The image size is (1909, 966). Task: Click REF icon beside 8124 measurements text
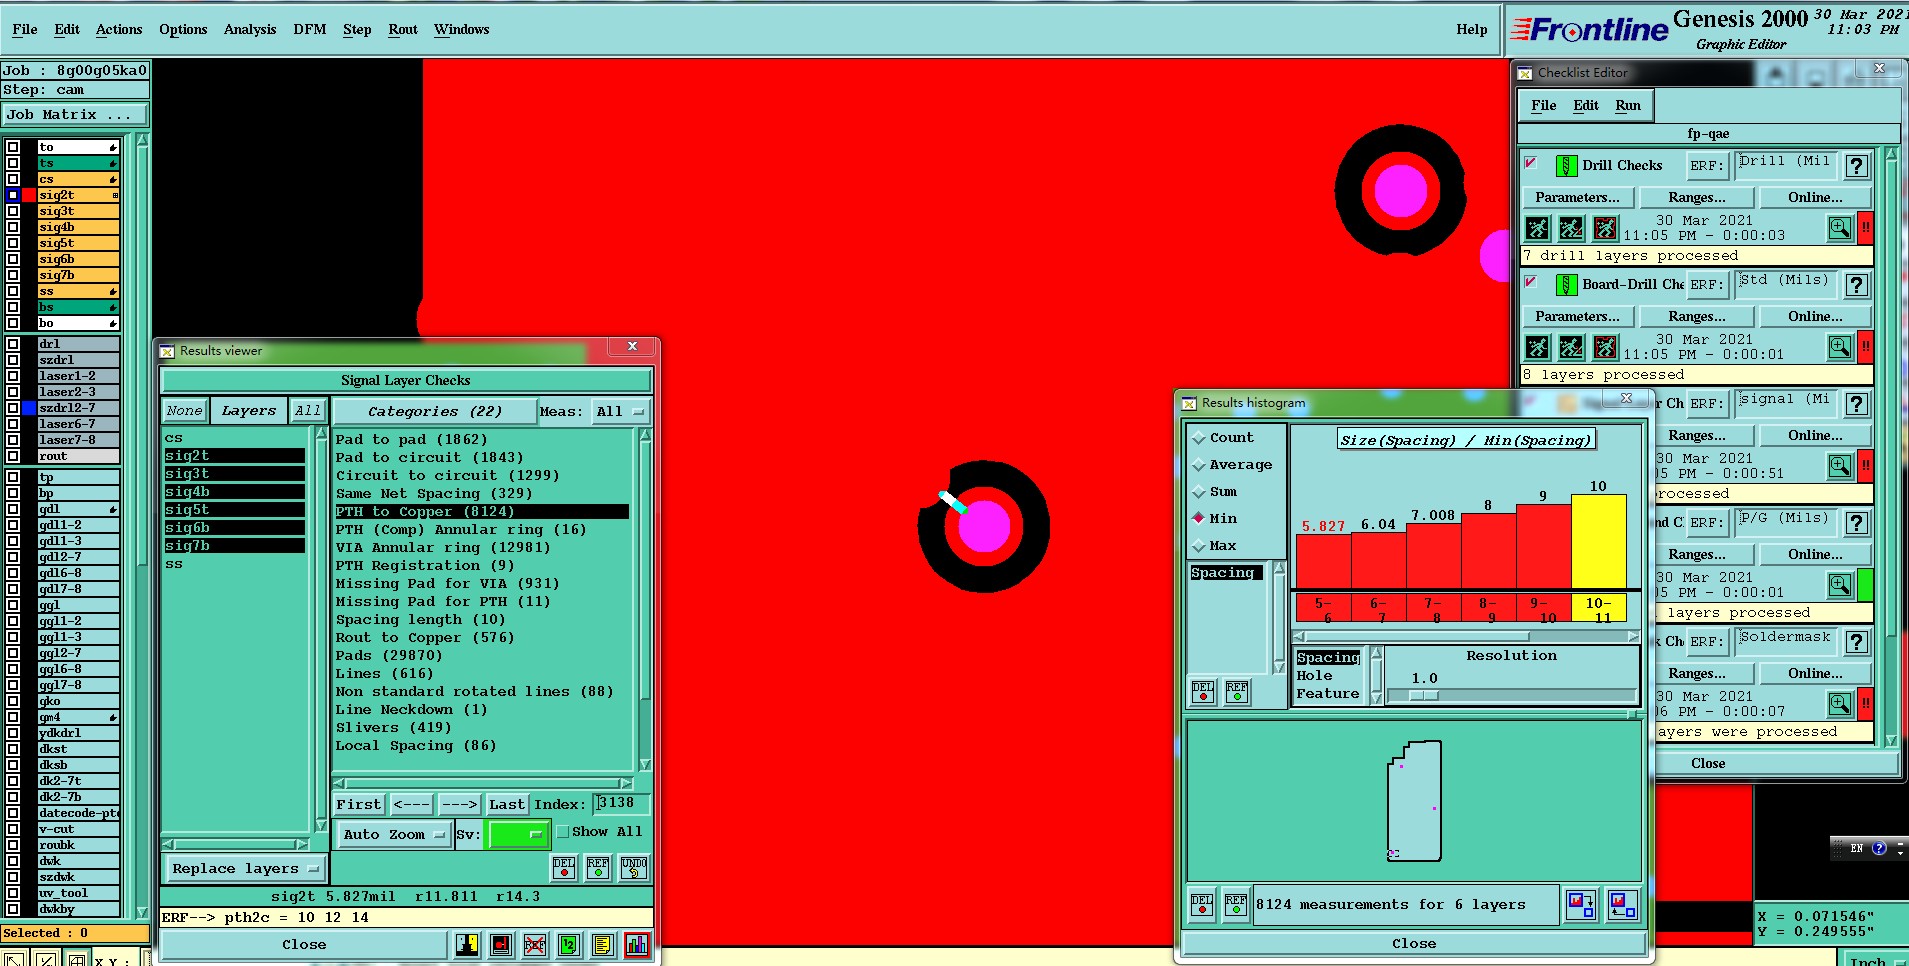(x=1236, y=905)
